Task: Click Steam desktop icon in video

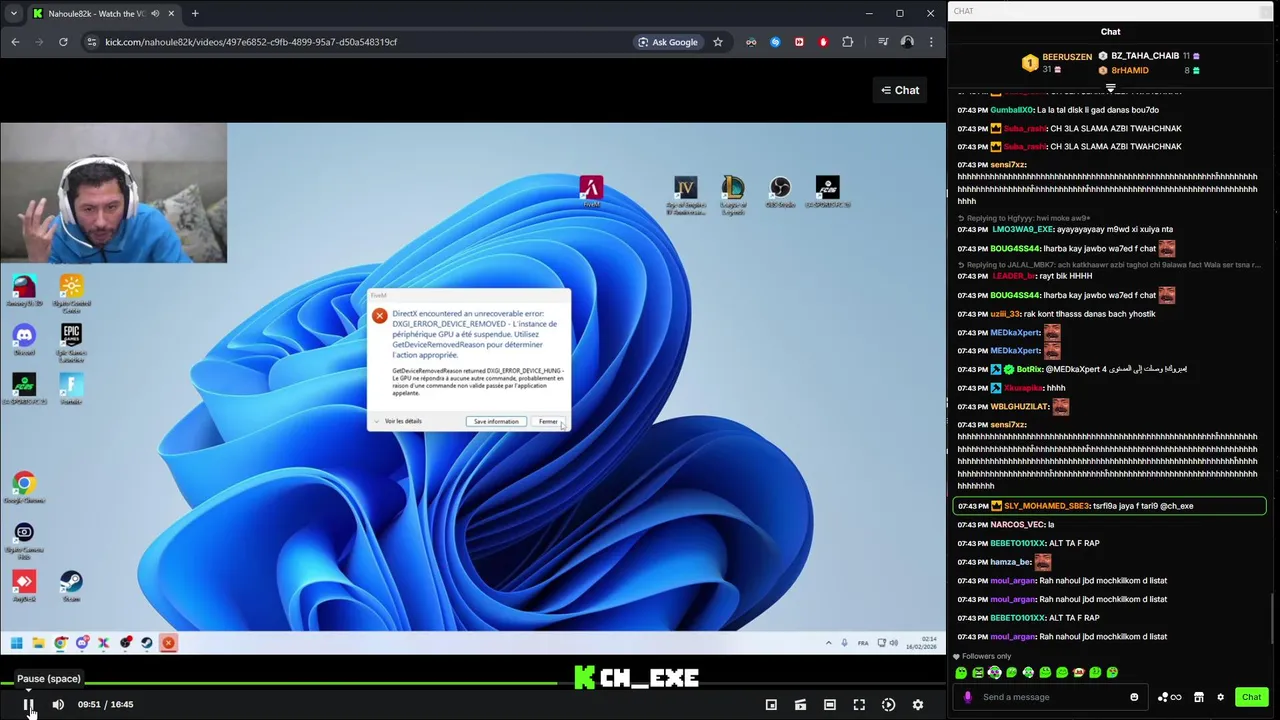Action: (x=71, y=584)
